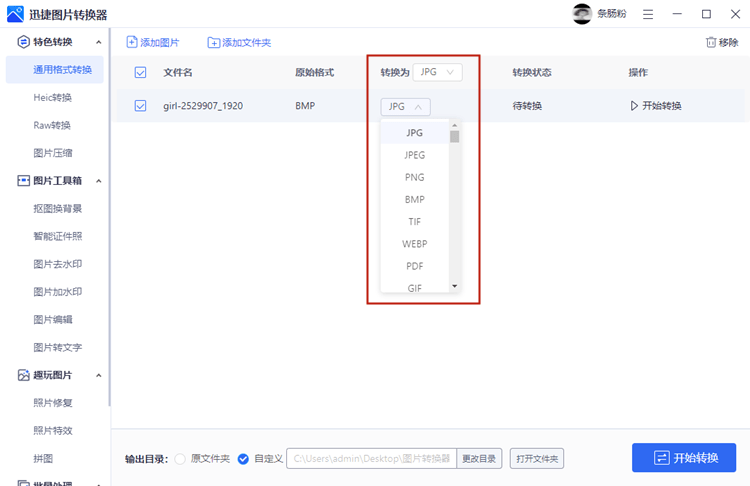750x486 pixels.
Task: Choose PNG from the format list
Action: pos(415,177)
